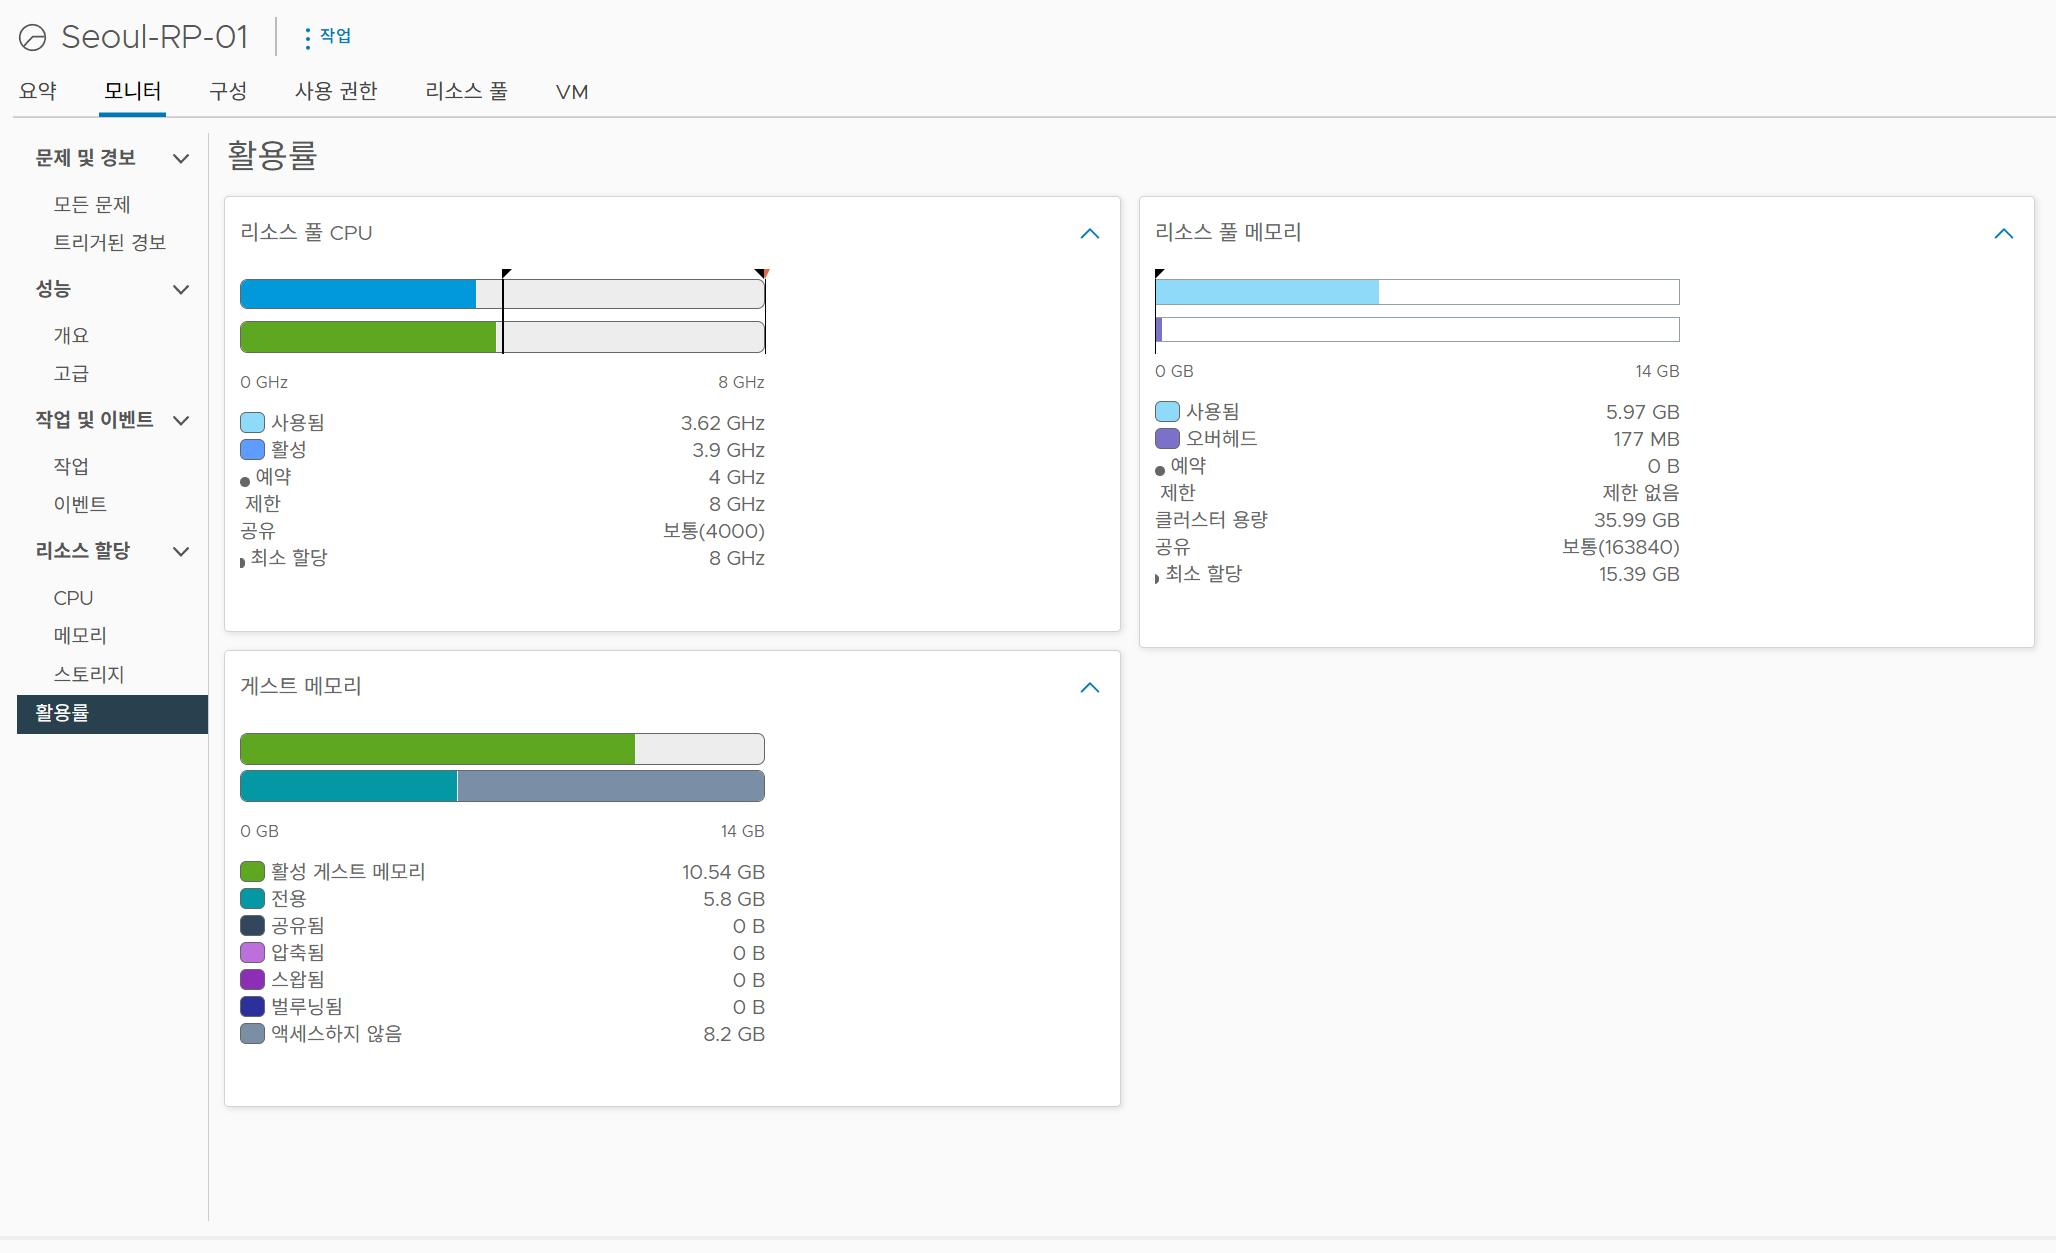
Task: Click the 전용 teal legend swatch
Action: [x=252, y=899]
